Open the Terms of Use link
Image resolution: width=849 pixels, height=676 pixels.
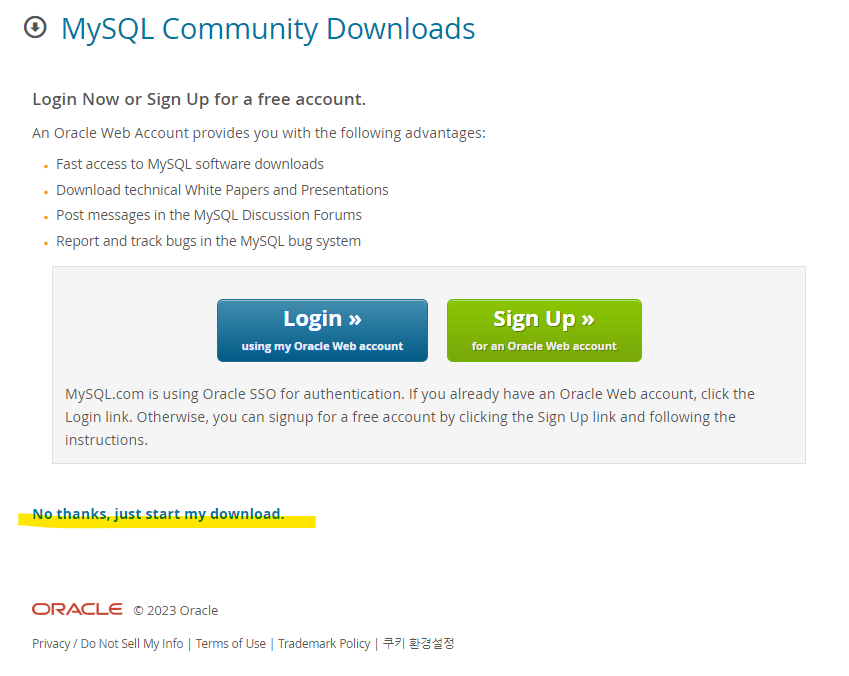pos(231,644)
